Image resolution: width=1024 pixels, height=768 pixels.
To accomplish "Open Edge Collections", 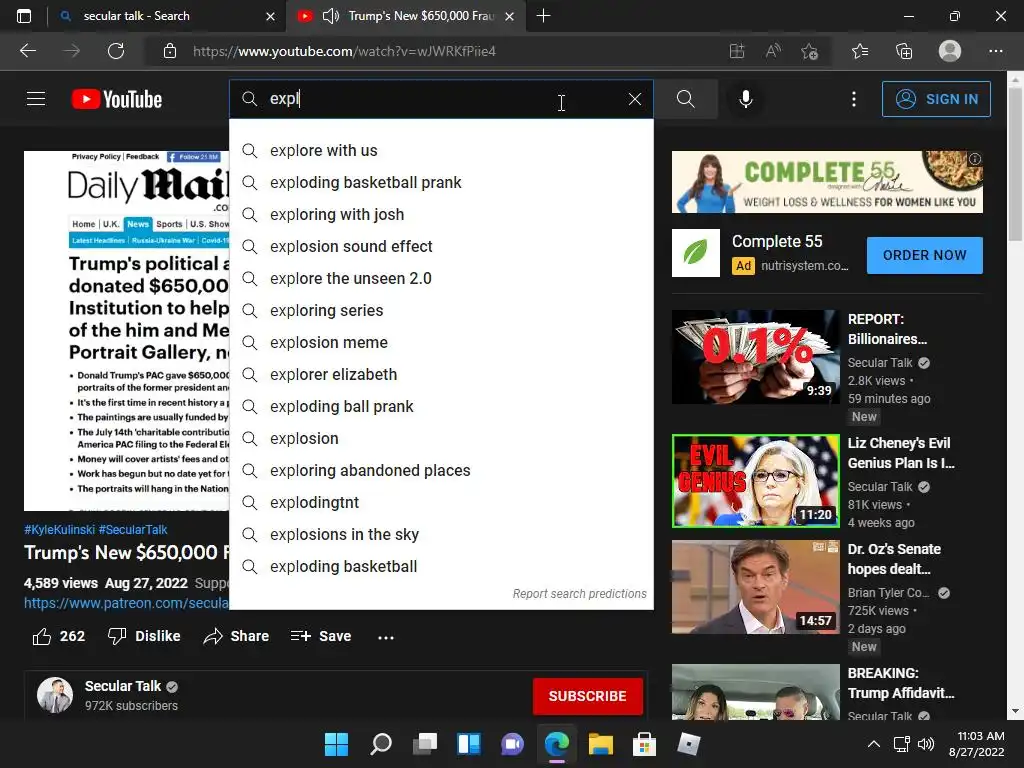I will pos(904,51).
